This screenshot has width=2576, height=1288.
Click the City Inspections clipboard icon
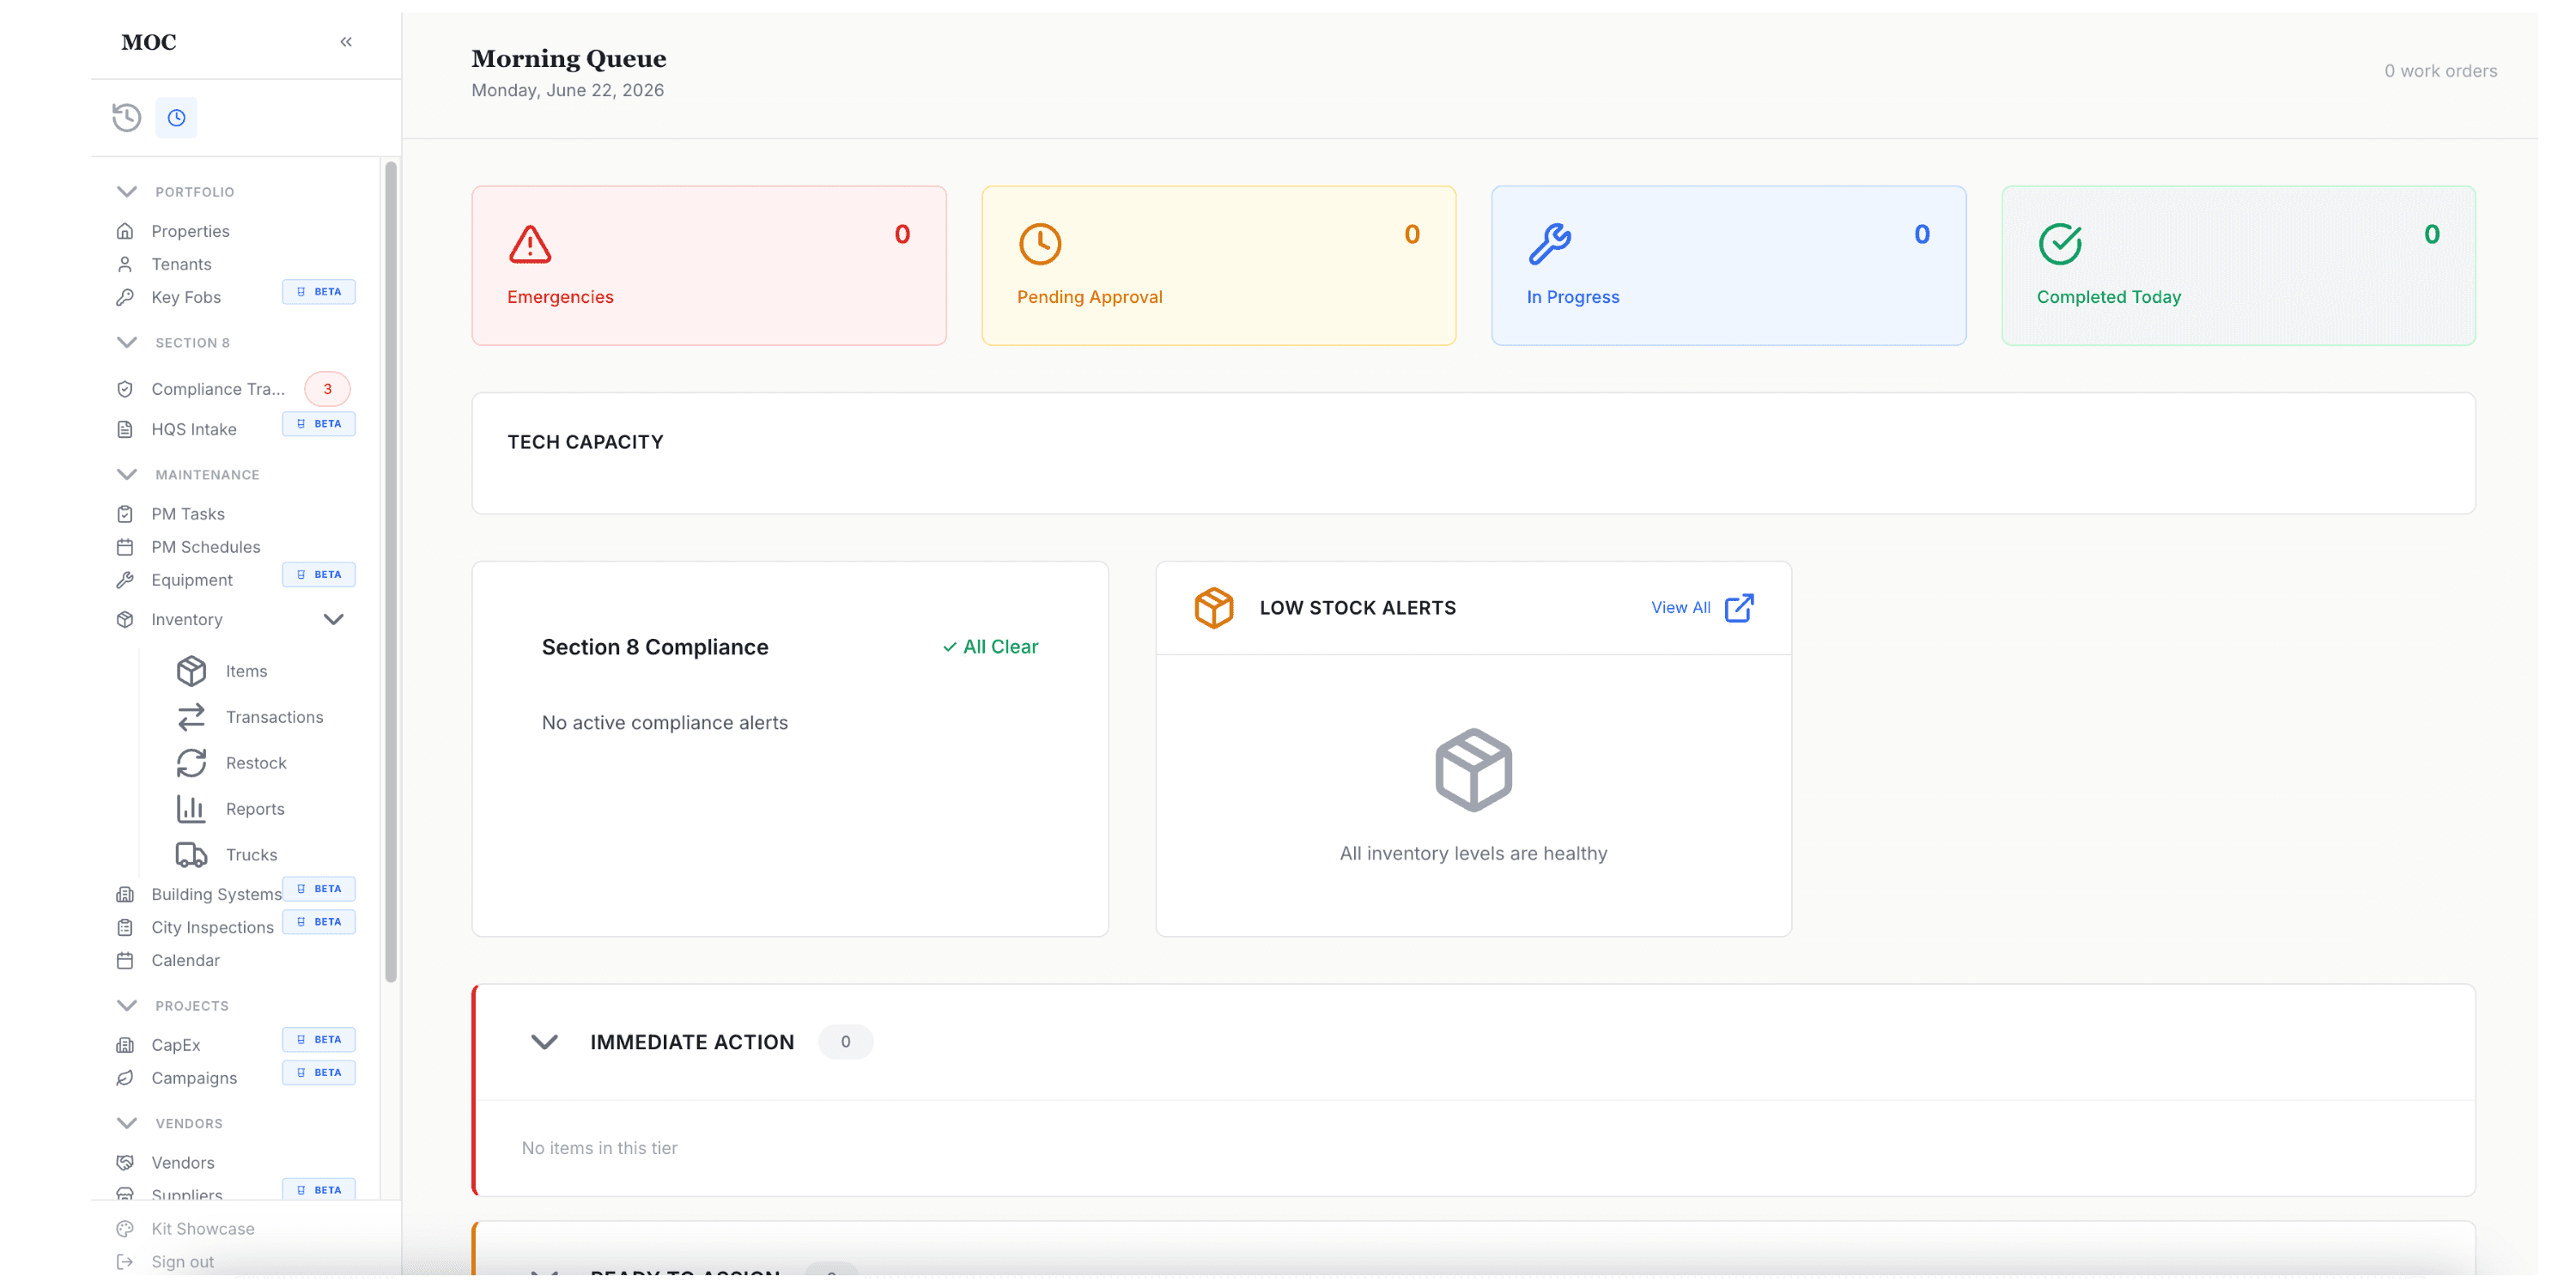click(x=125, y=927)
